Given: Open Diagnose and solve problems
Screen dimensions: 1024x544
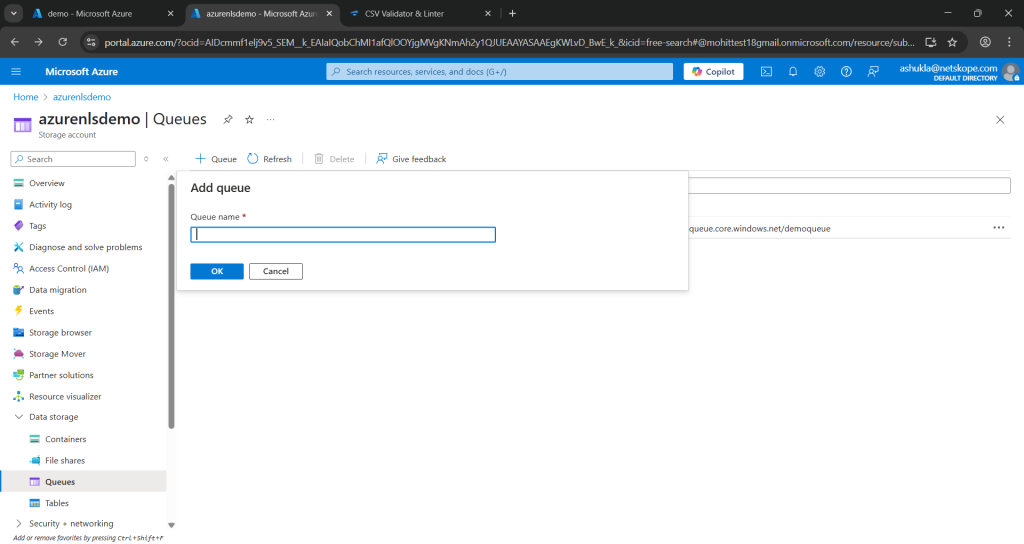Looking at the screenshot, I should pyautogui.click(x=85, y=248).
